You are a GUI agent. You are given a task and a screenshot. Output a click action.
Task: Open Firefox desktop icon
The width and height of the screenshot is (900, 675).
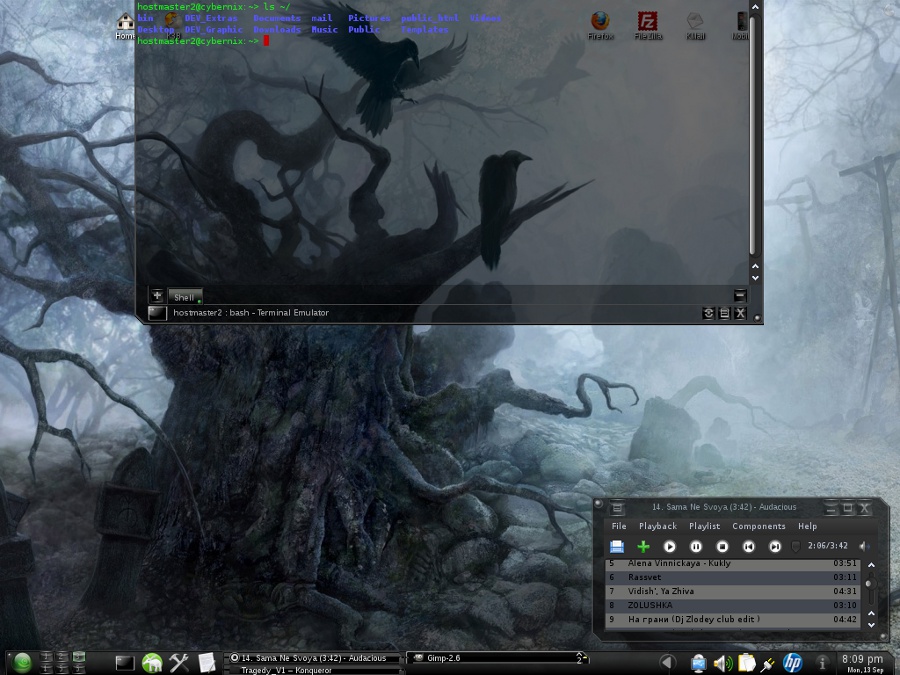[x=600, y=25]
